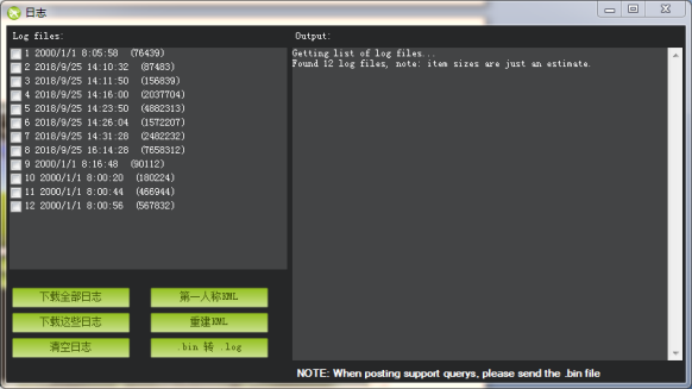Enable checkbox for log 8 at 16:14:28
692x389 pixels.
tap(16, 151)
